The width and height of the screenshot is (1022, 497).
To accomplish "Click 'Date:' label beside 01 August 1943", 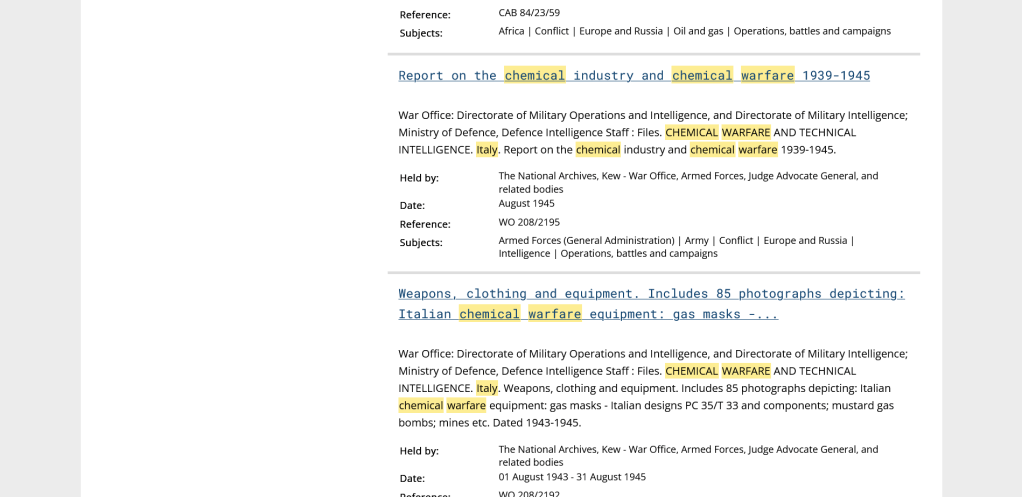I will tap(412, 478).
